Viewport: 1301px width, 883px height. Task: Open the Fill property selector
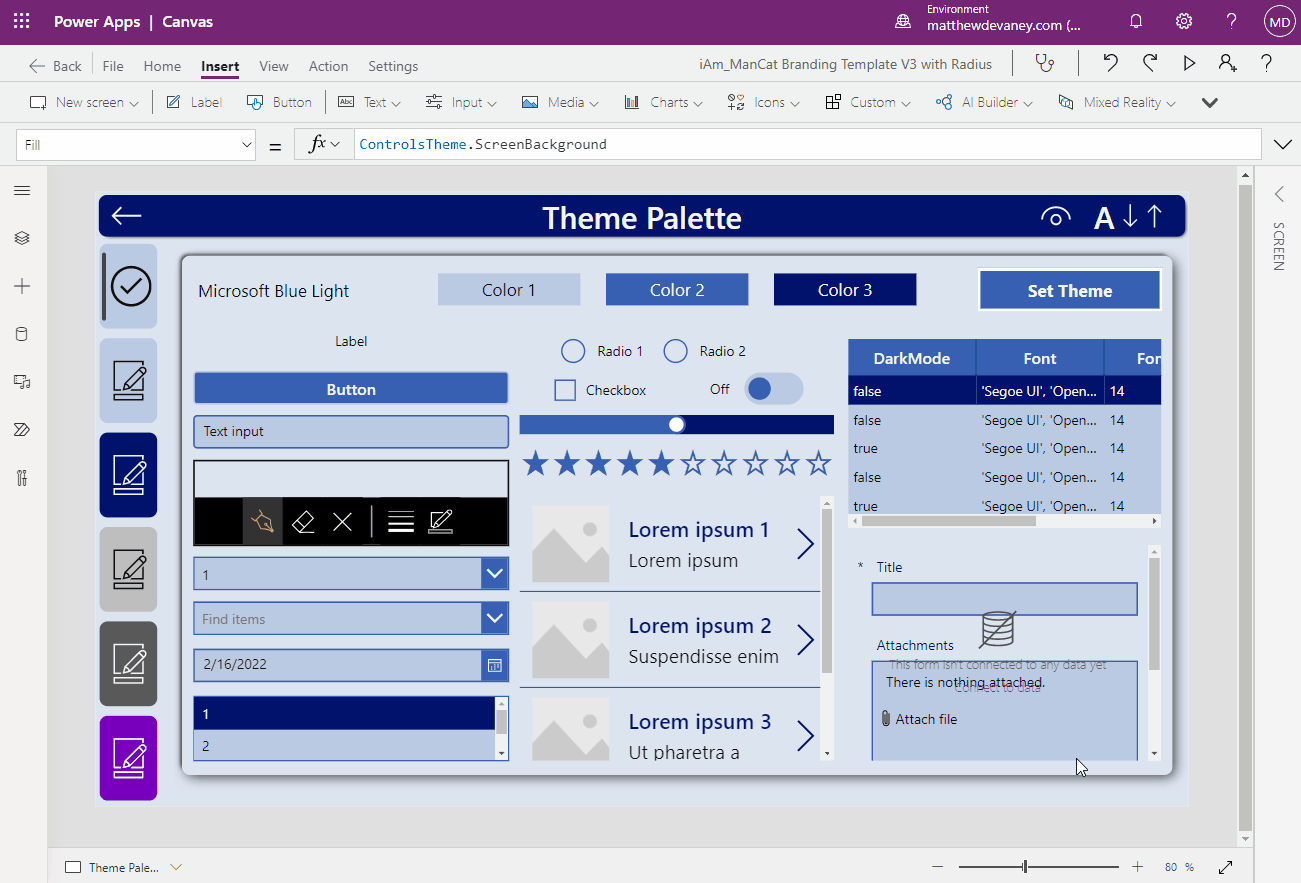[x=135, y=144]
